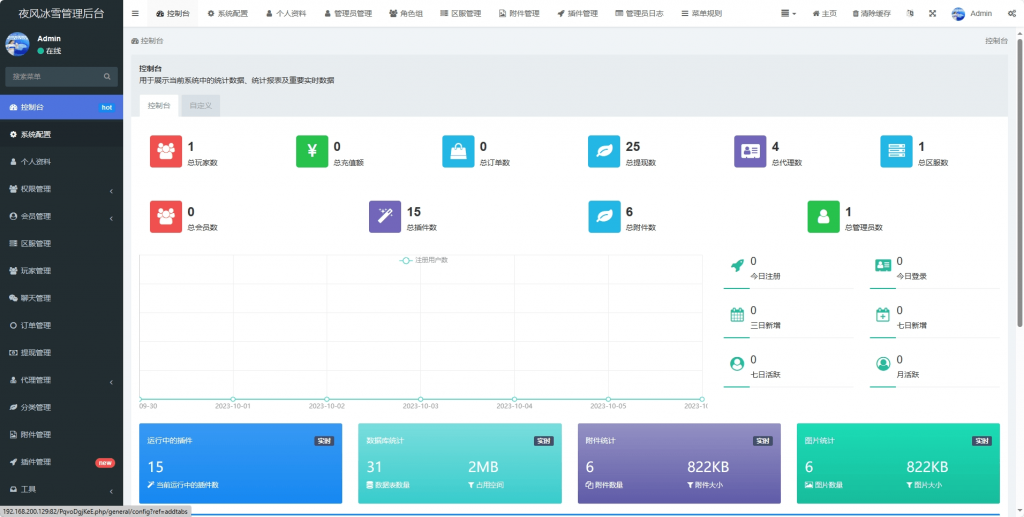The width and height of the screenshot is (1024, 517).
Task: Click 清除缓存 in top bar
Action: [871, 13]
